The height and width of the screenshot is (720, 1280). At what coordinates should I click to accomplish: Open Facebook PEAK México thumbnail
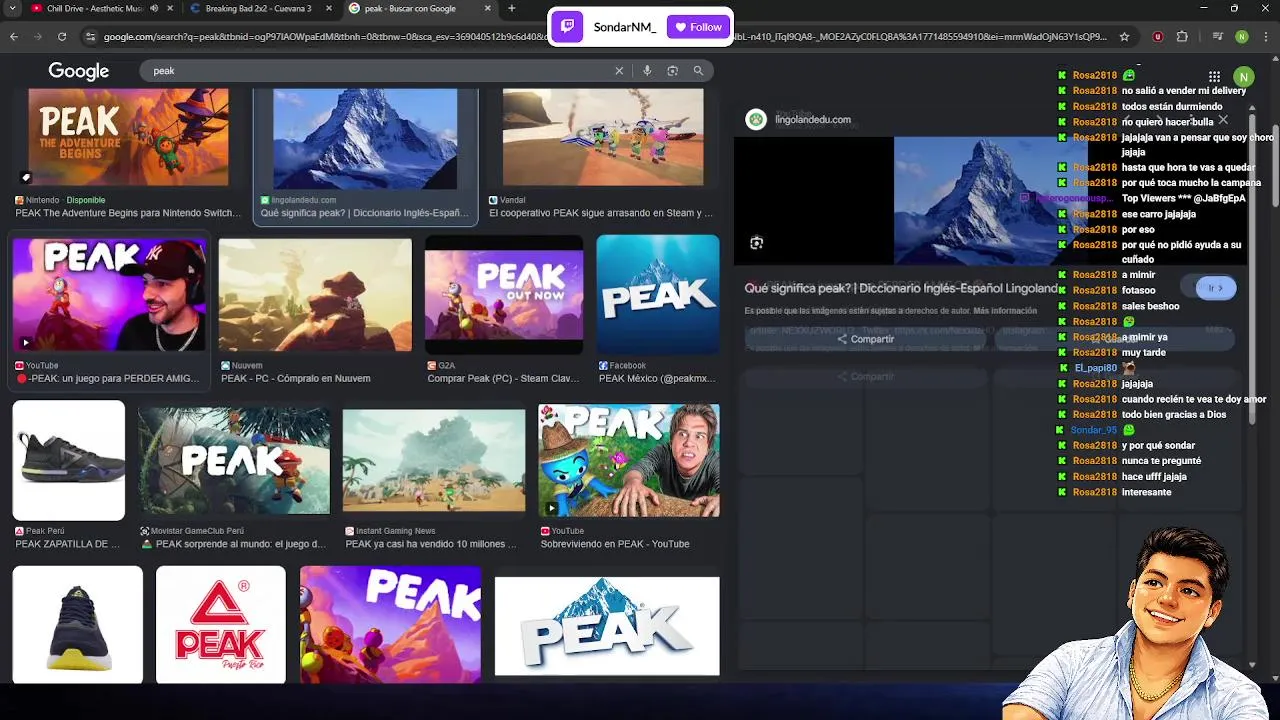click(658, 295)
